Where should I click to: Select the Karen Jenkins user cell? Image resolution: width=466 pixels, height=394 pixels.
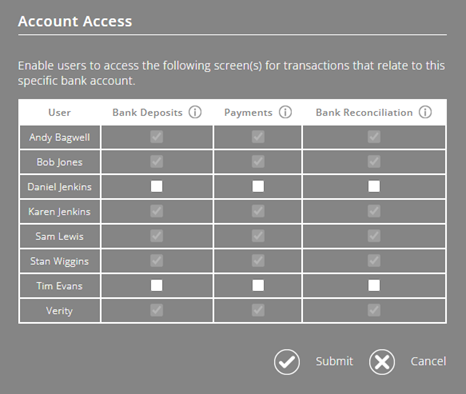(x=60, y=211)
